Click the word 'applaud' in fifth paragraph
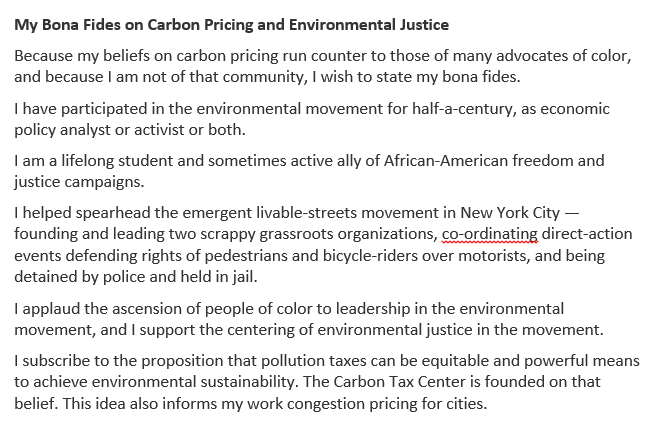Viewport: 658px width, 428px height. (x=51, y=309)
